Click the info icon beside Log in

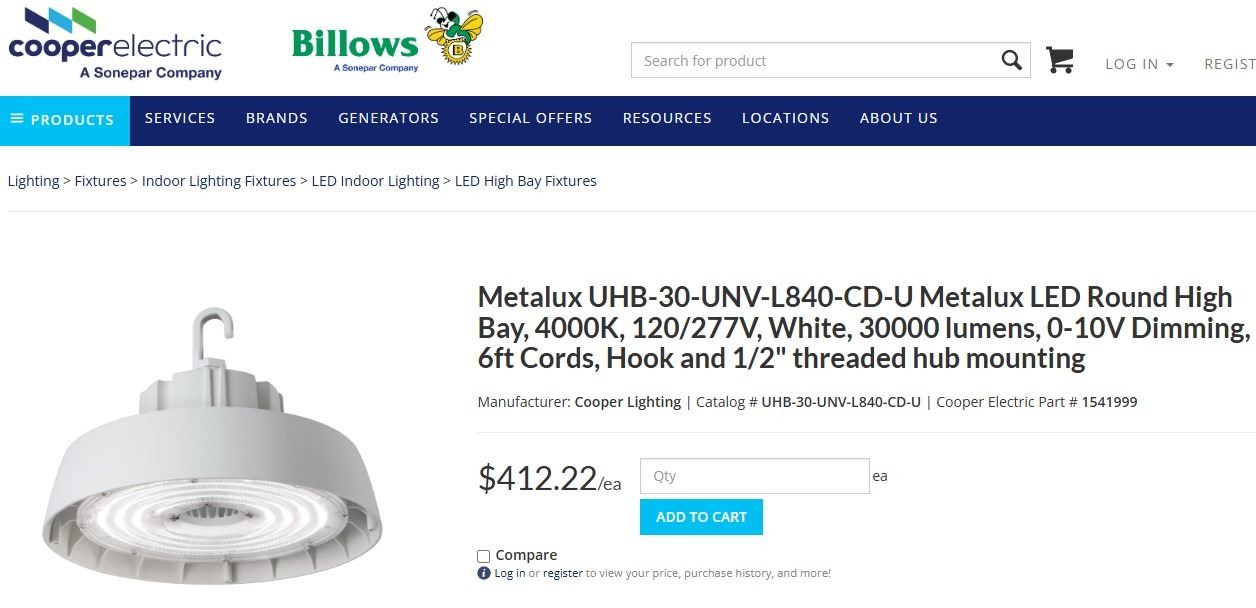(x=484, y=573)
